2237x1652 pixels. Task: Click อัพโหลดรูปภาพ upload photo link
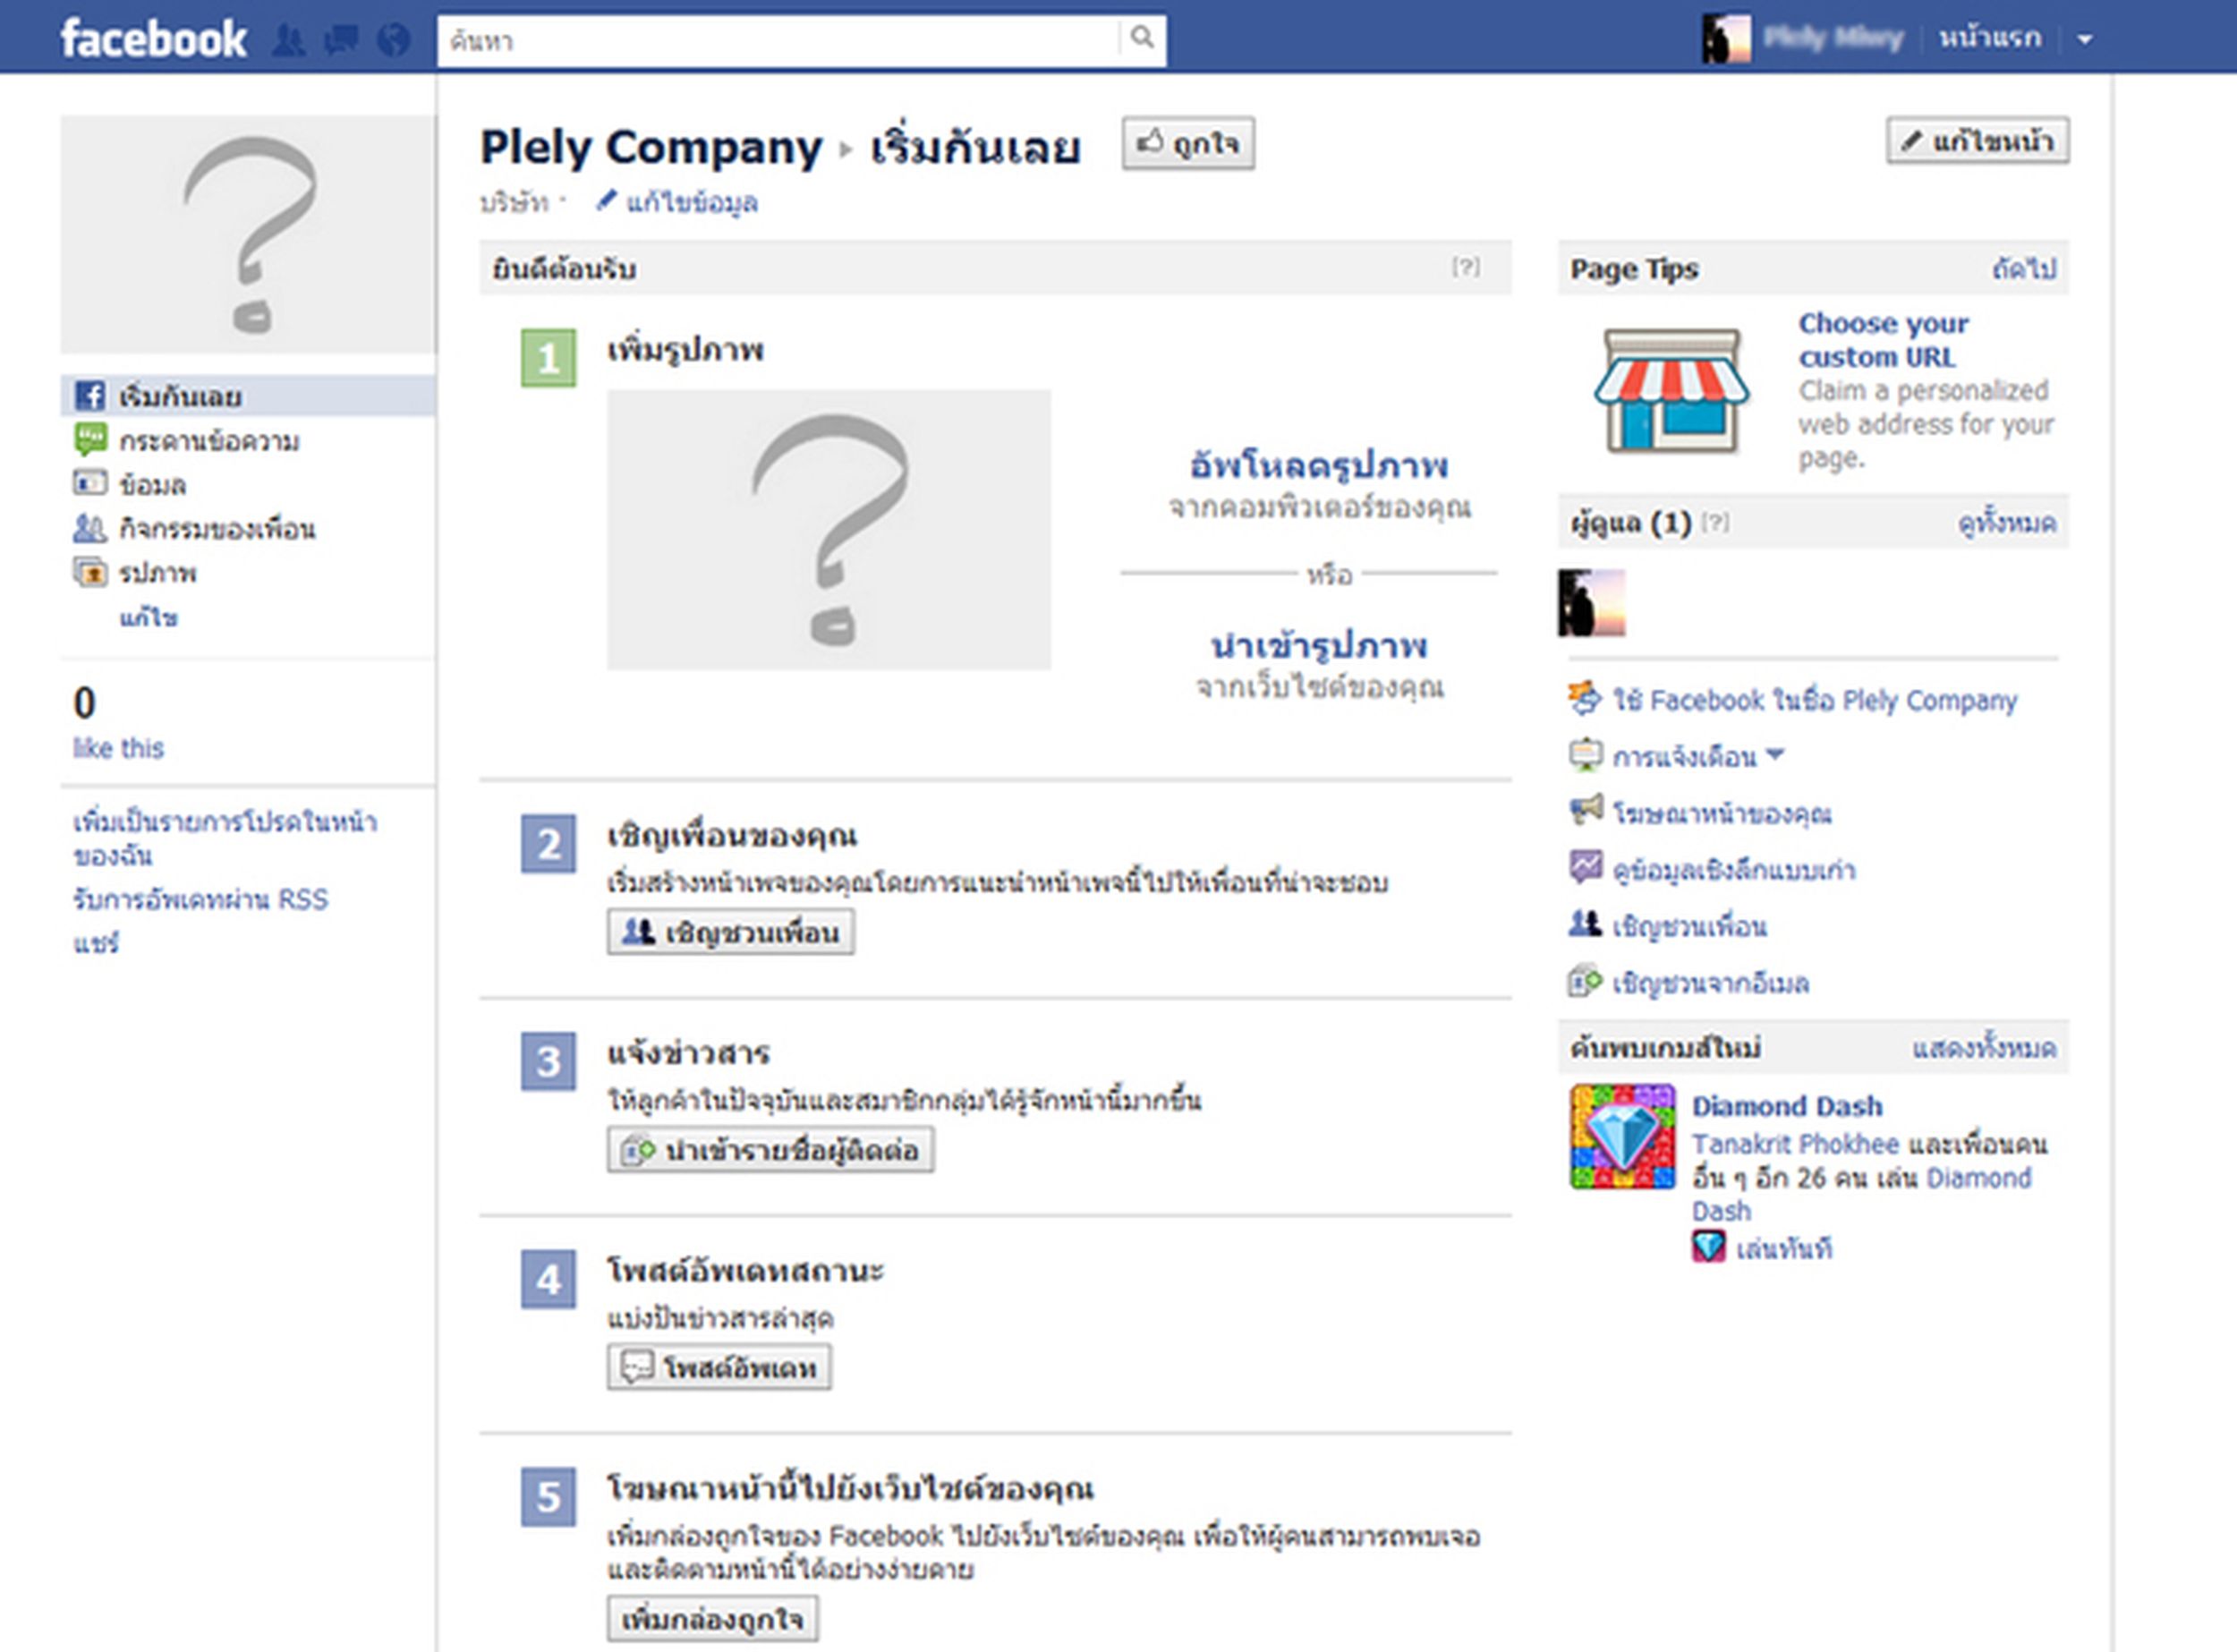(x=1319, y=465)
